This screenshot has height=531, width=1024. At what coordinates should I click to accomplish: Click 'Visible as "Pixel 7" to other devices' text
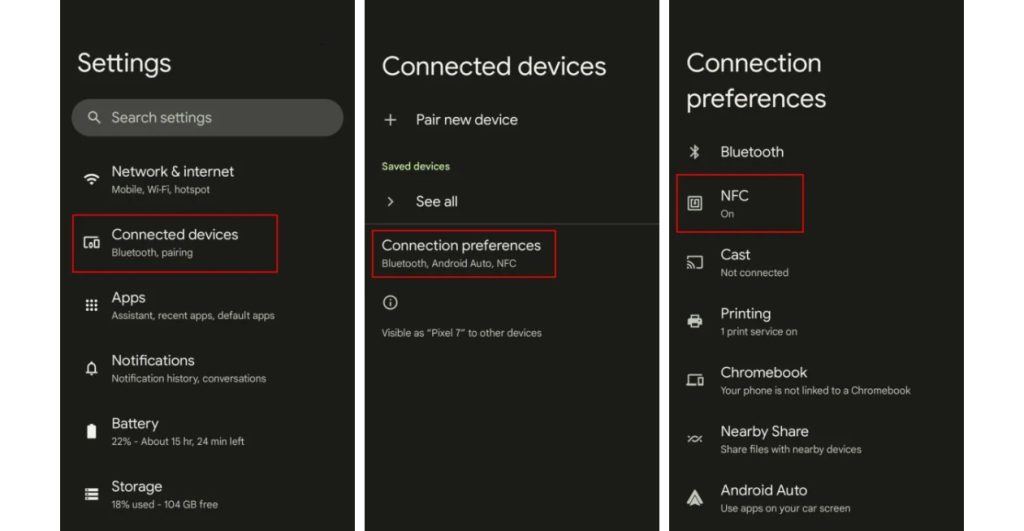[x=462, y=333]
